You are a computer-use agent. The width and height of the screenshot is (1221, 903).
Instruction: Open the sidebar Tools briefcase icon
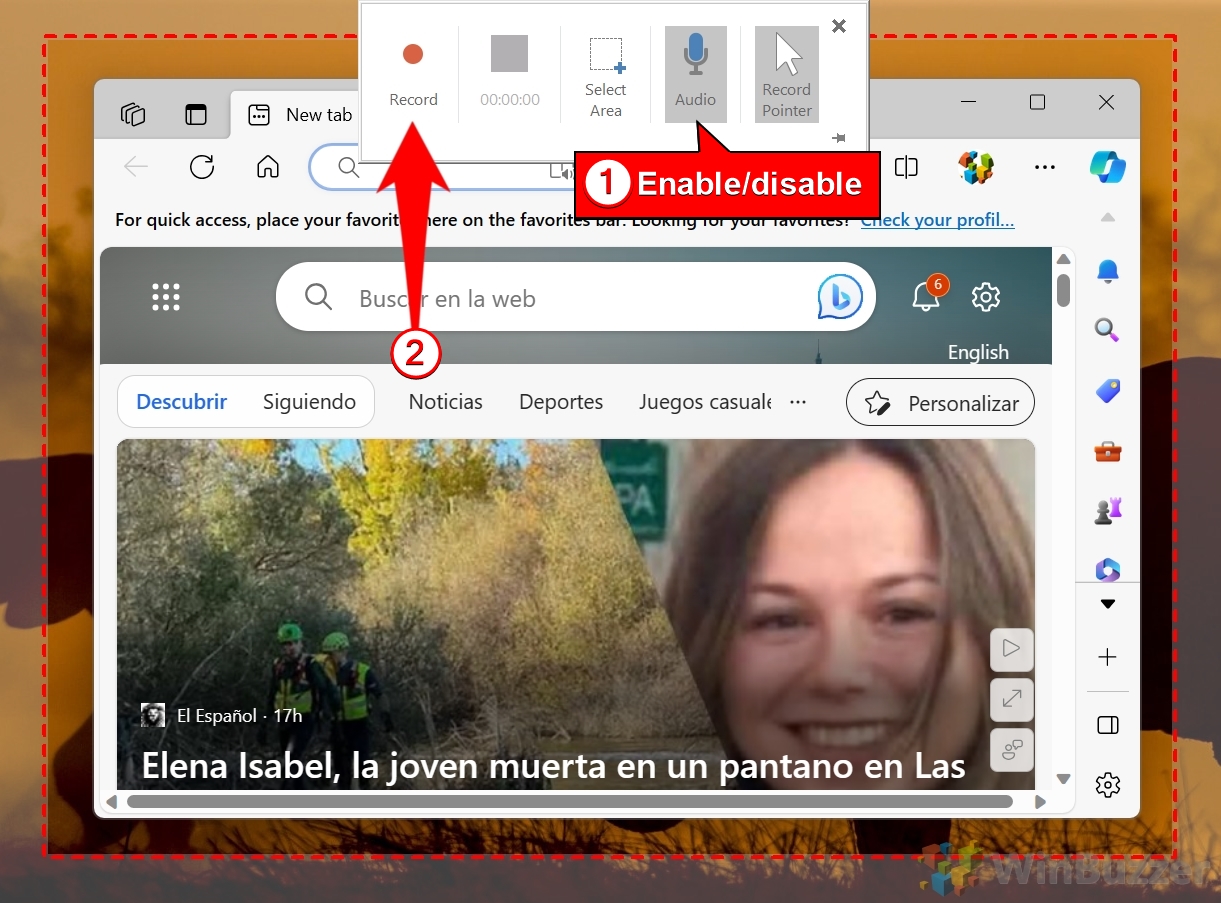pyautogui.click(x=1108, y=451)
